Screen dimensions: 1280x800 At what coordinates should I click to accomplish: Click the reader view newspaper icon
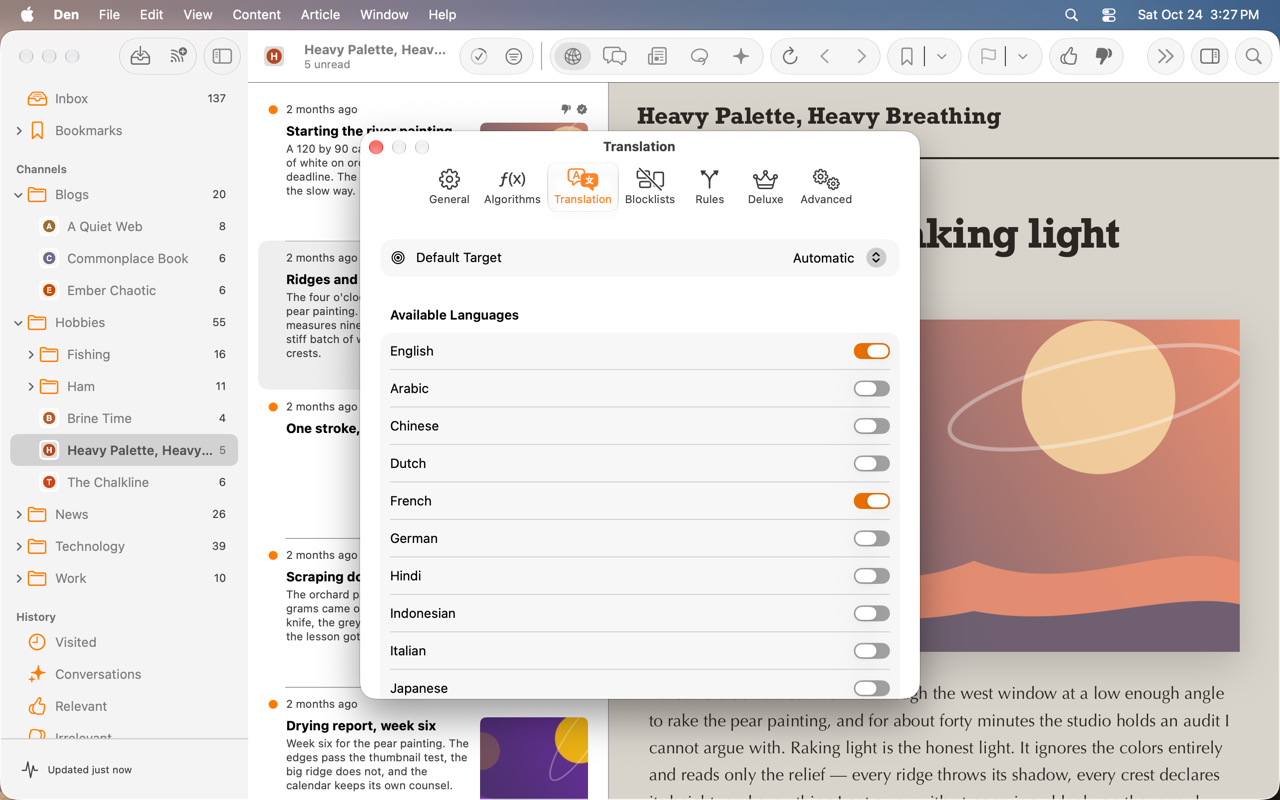coord(658,57)
